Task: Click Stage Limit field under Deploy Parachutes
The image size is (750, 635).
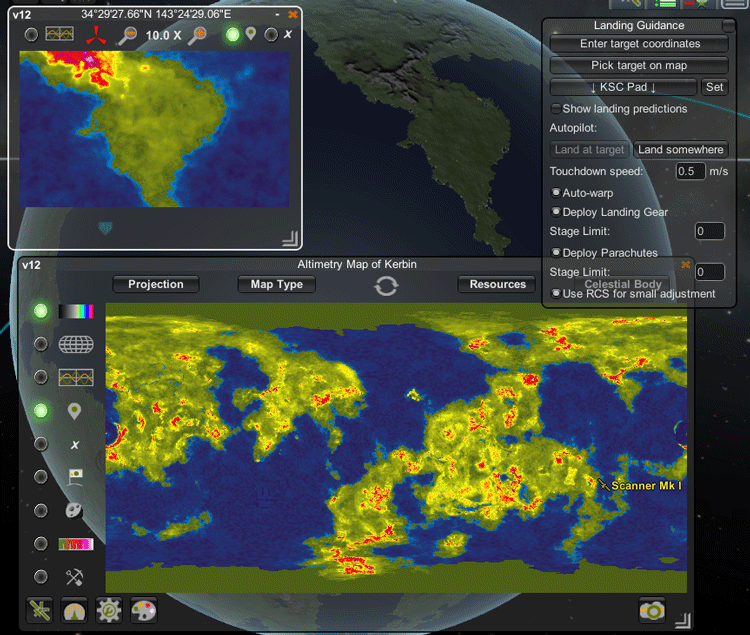Action: click(x=710, y=272)
